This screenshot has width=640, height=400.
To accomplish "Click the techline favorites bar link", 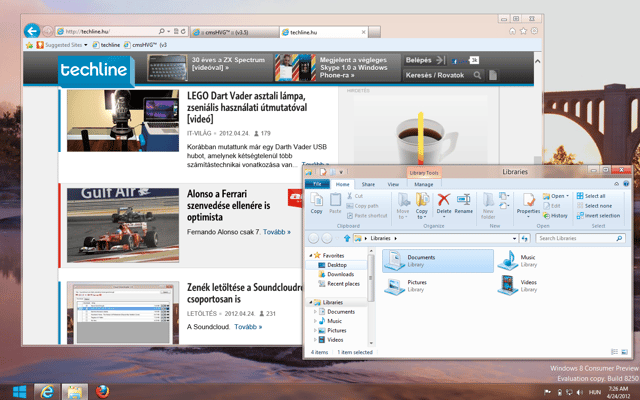I will point(106,45).
